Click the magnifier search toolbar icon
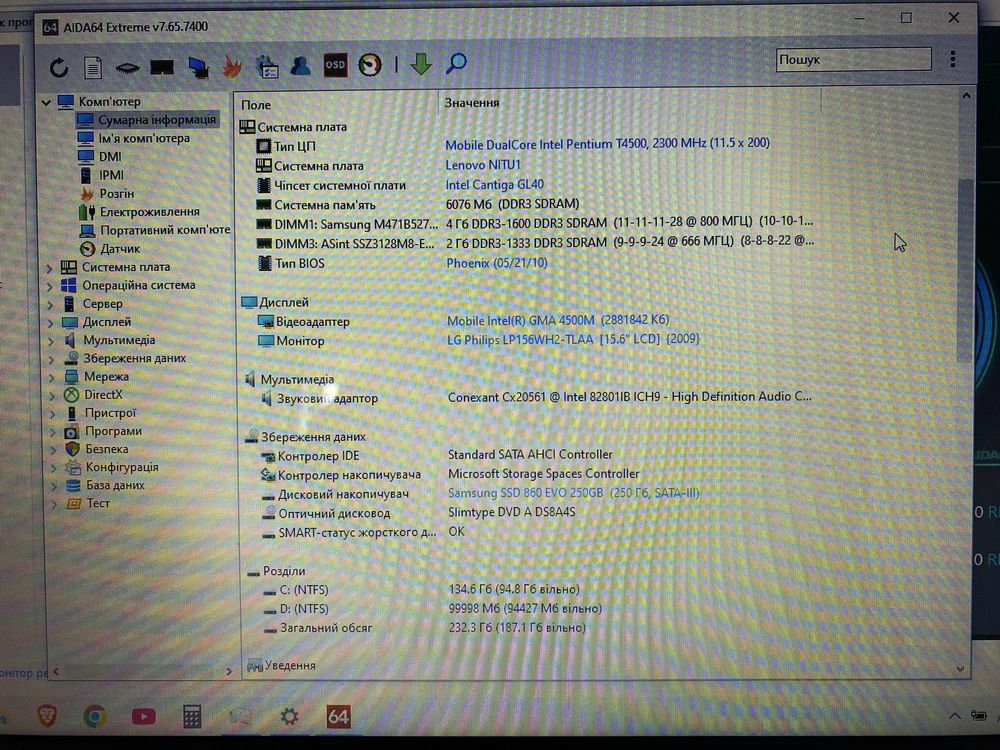Viewport: 1000px width, 750px height. (456, 63)
